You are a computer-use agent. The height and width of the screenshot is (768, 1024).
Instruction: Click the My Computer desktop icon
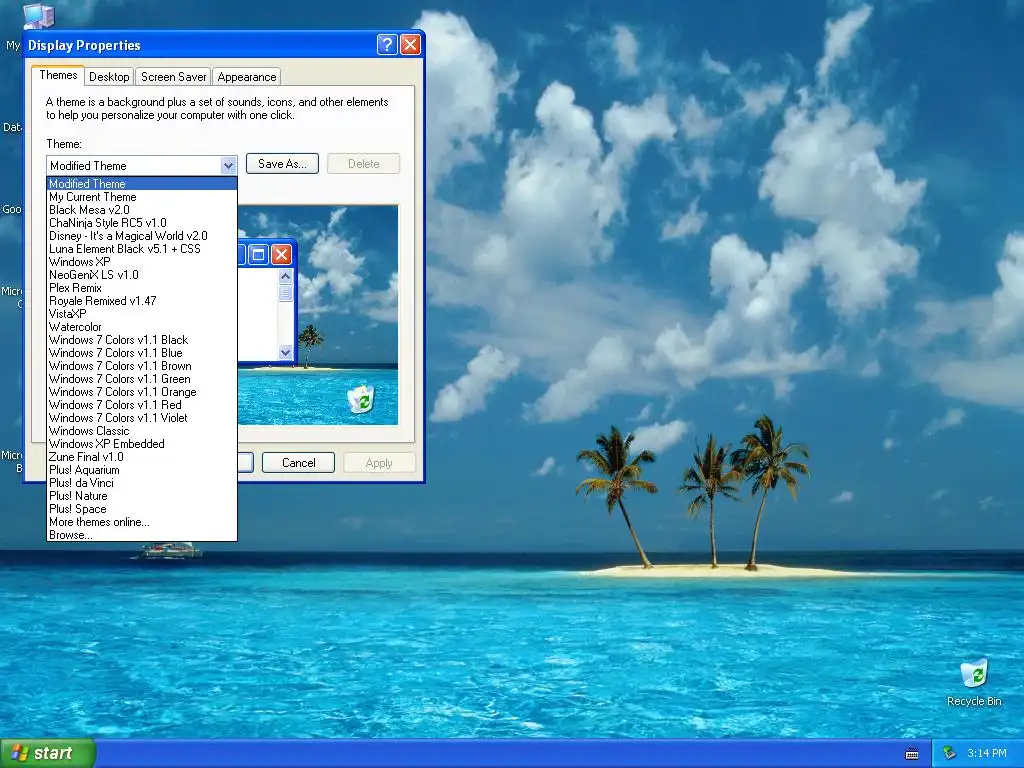[38, 16]
